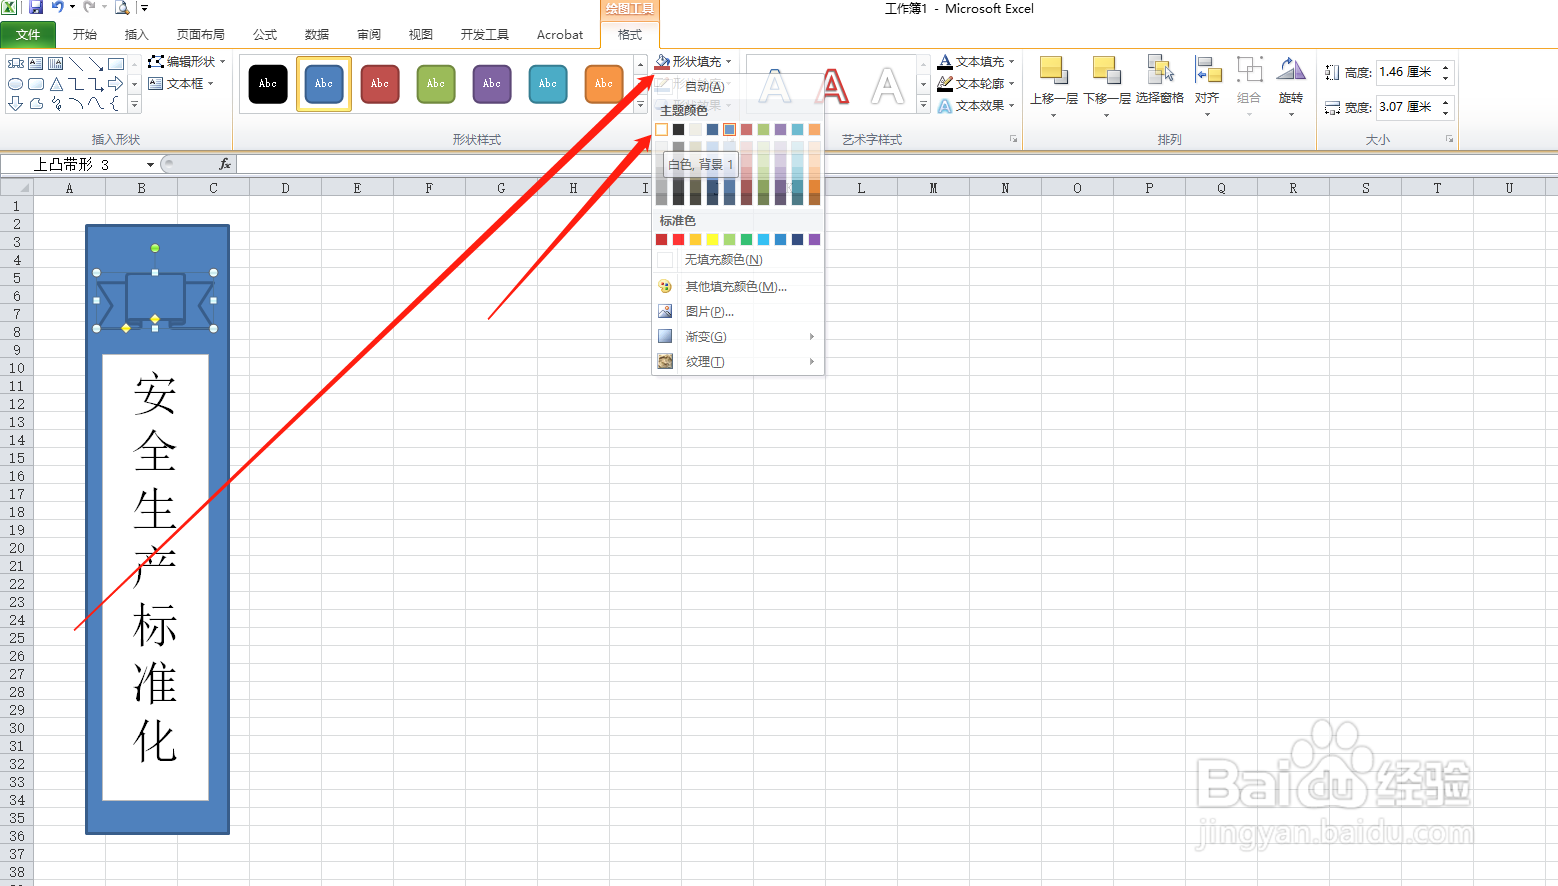Click column header D
The image size is (1558, 886).
[x=285, y=188]
